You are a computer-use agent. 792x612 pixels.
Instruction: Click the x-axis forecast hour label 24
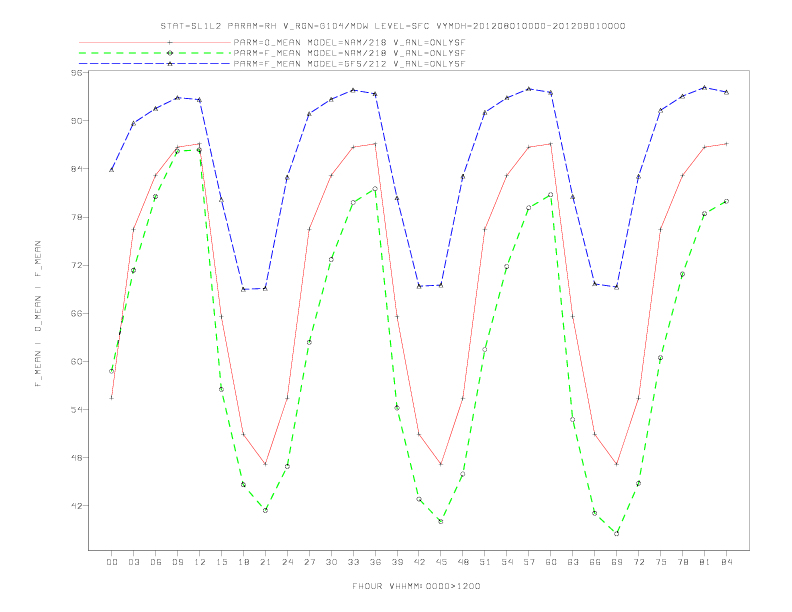point(287,562)
